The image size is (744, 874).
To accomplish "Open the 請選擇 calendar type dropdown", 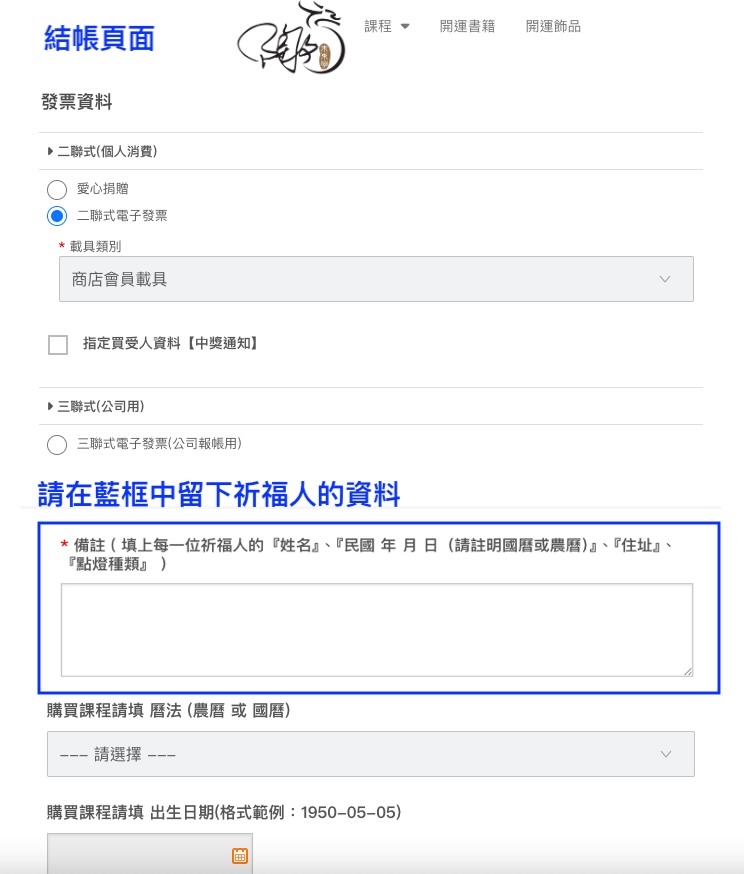I will point(370,754).
